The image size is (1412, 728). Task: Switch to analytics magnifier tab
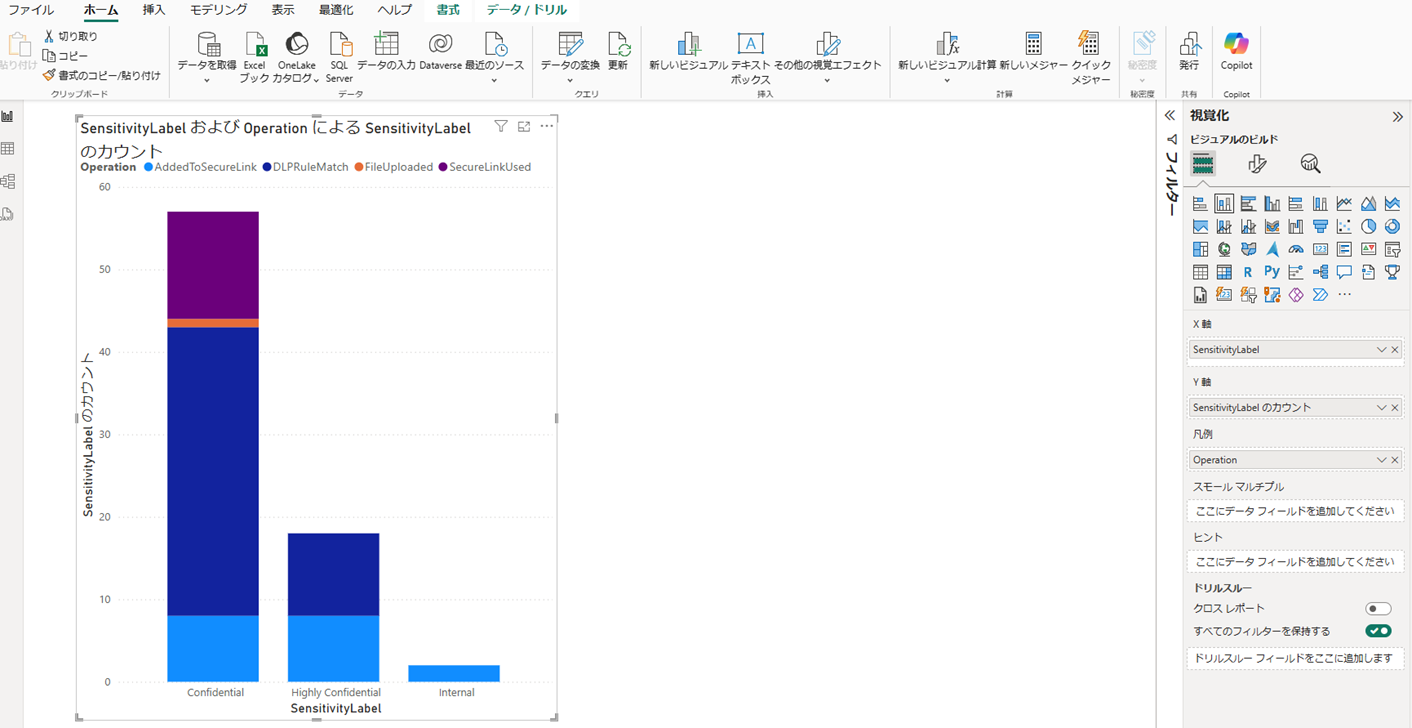click(x=1310, y=164)
